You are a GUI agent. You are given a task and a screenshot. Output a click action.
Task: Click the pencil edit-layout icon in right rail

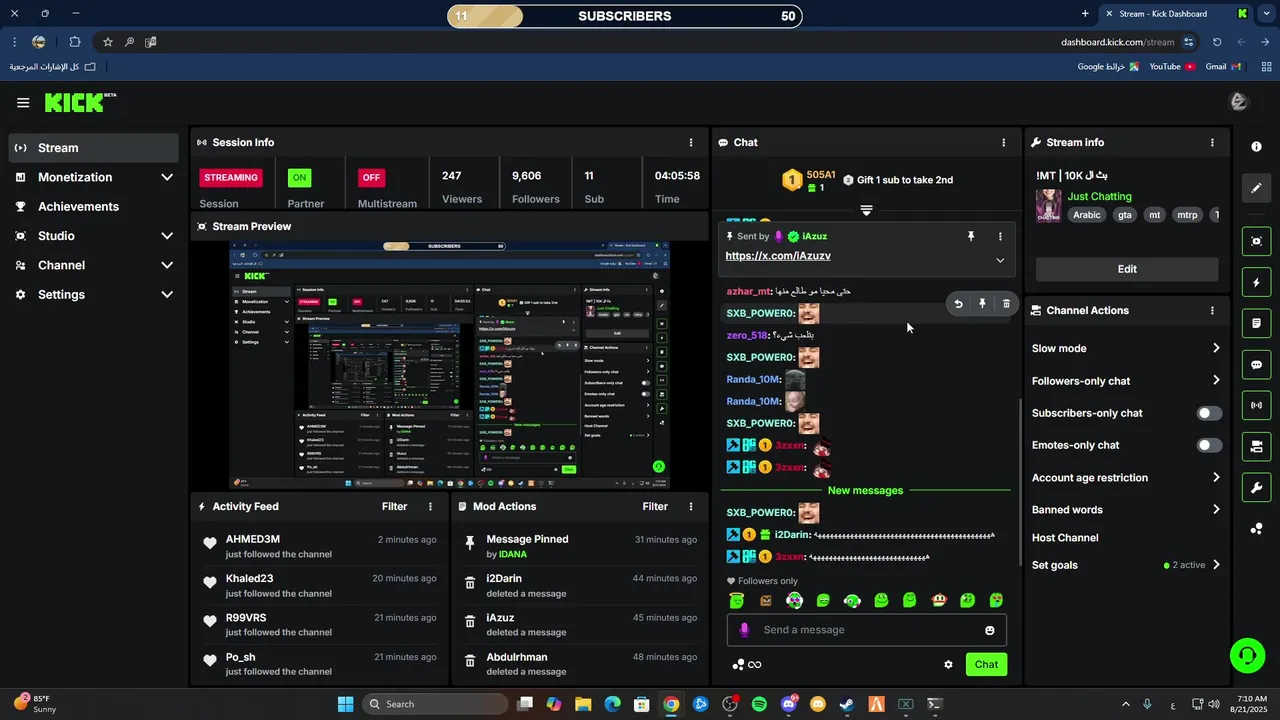(x=1256, y=188)
